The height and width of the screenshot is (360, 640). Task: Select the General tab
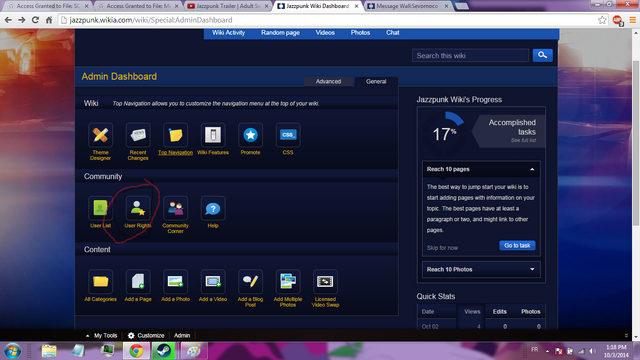pyautogui.click(x=376, y=81)
